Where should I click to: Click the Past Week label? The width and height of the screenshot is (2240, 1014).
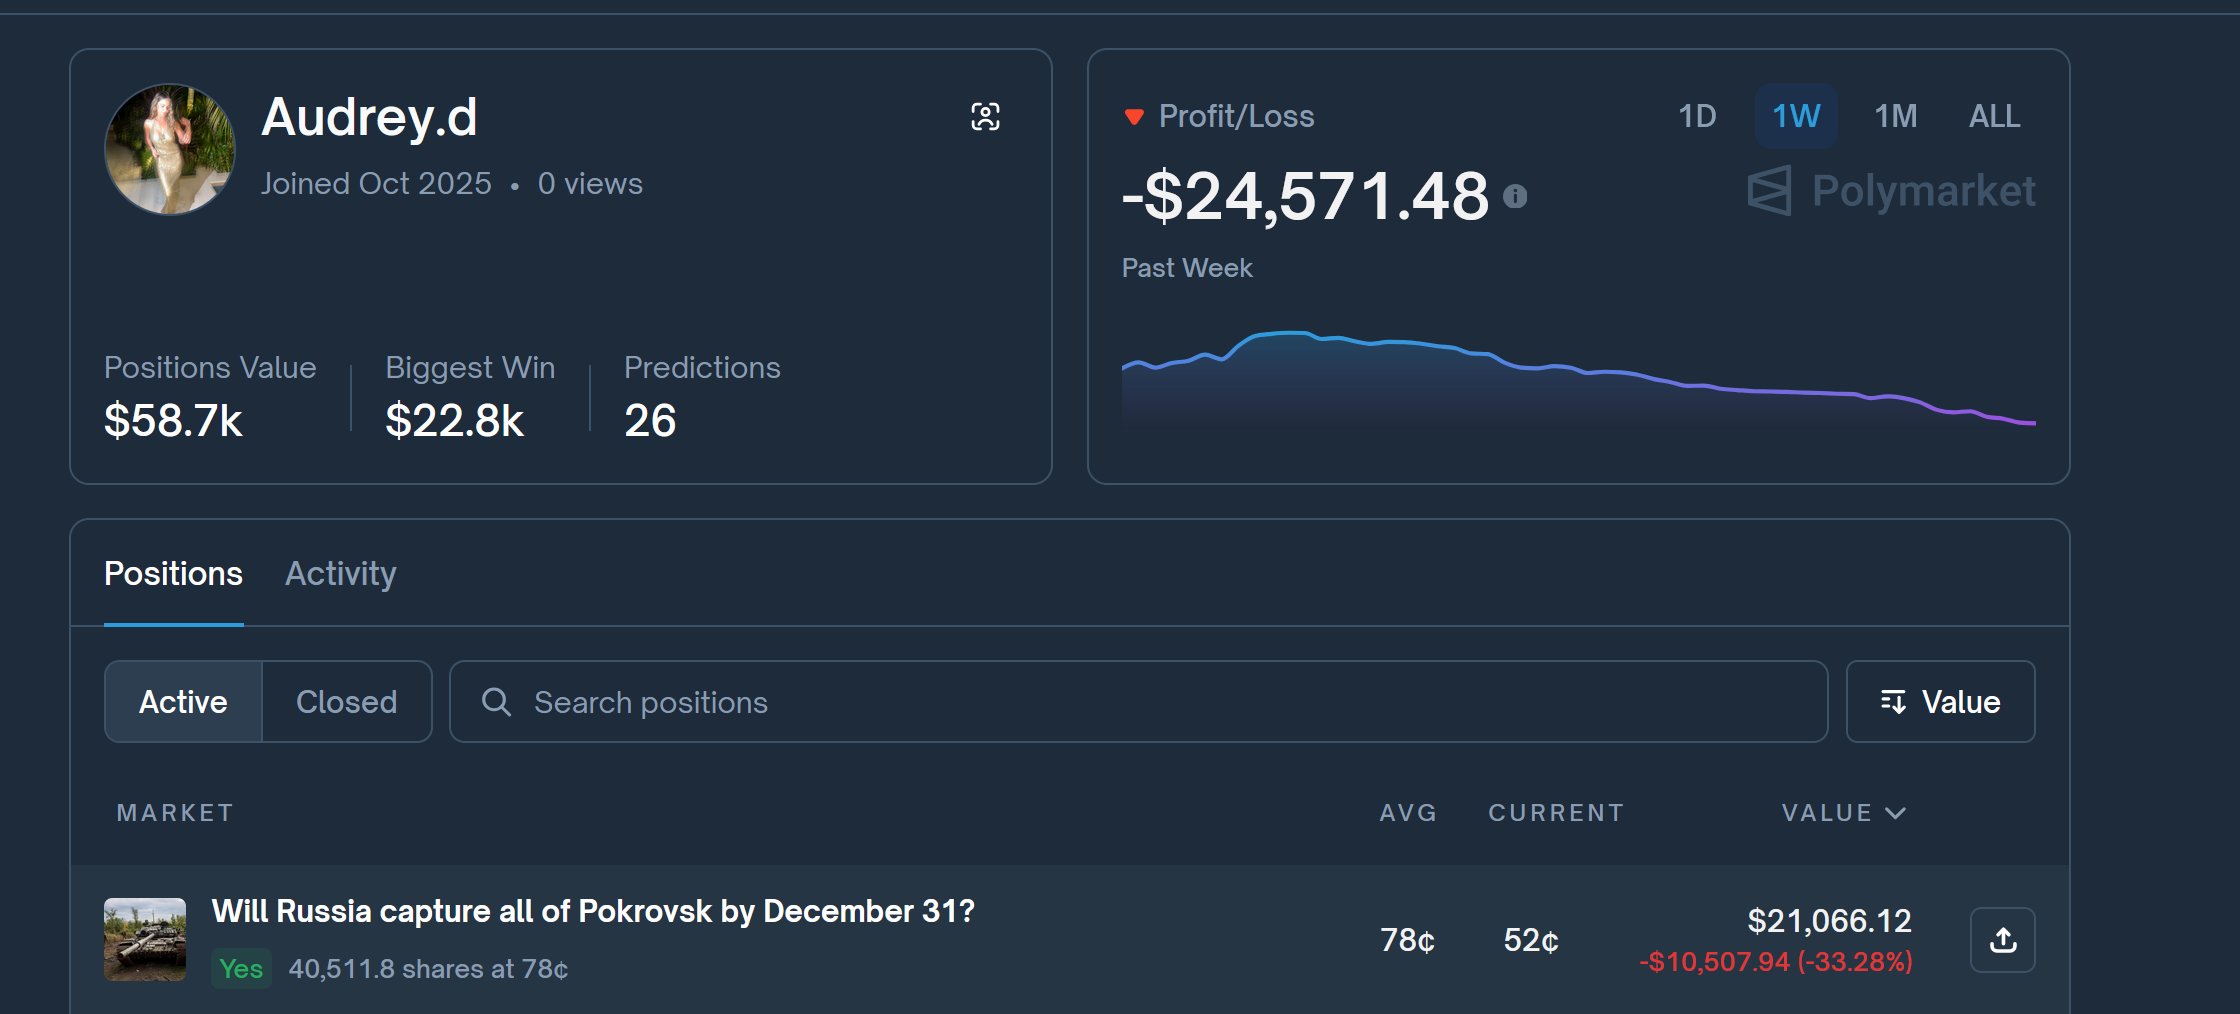[x=1187, y=268]
